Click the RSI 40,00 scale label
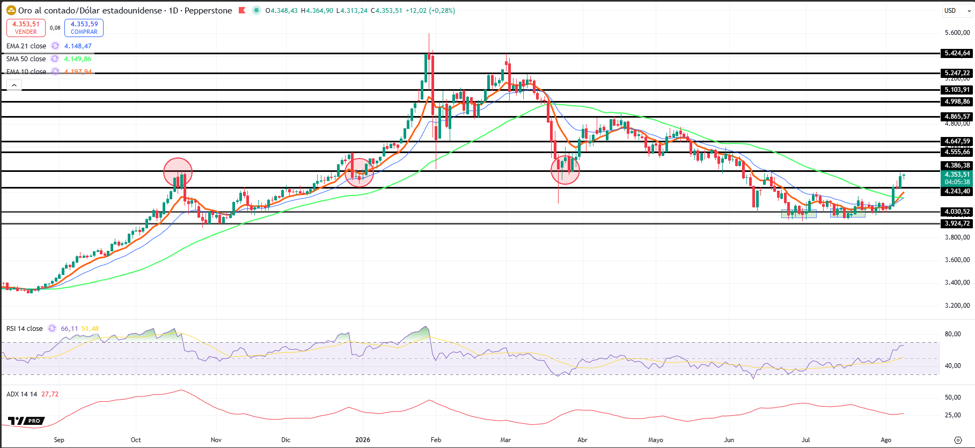This screenshot has height=448, width=975. click(951, 366)
